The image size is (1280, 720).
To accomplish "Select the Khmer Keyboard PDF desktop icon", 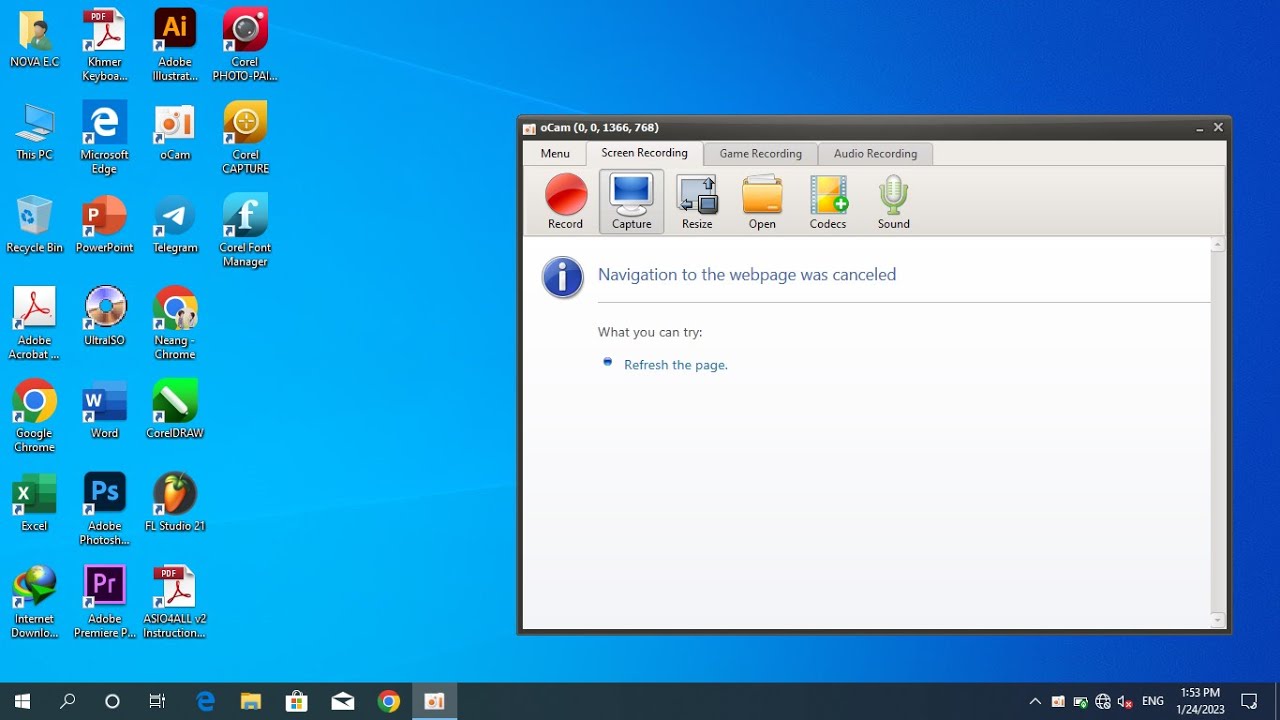I will coord(105,46).
